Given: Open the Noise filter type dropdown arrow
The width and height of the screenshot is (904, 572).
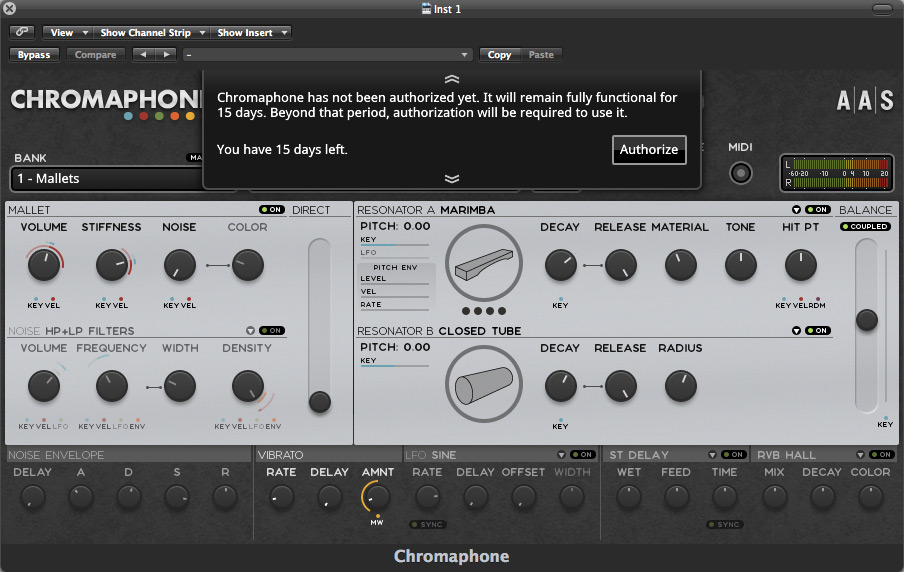Looking at the screenshot, I should click(x=250, y=330).
